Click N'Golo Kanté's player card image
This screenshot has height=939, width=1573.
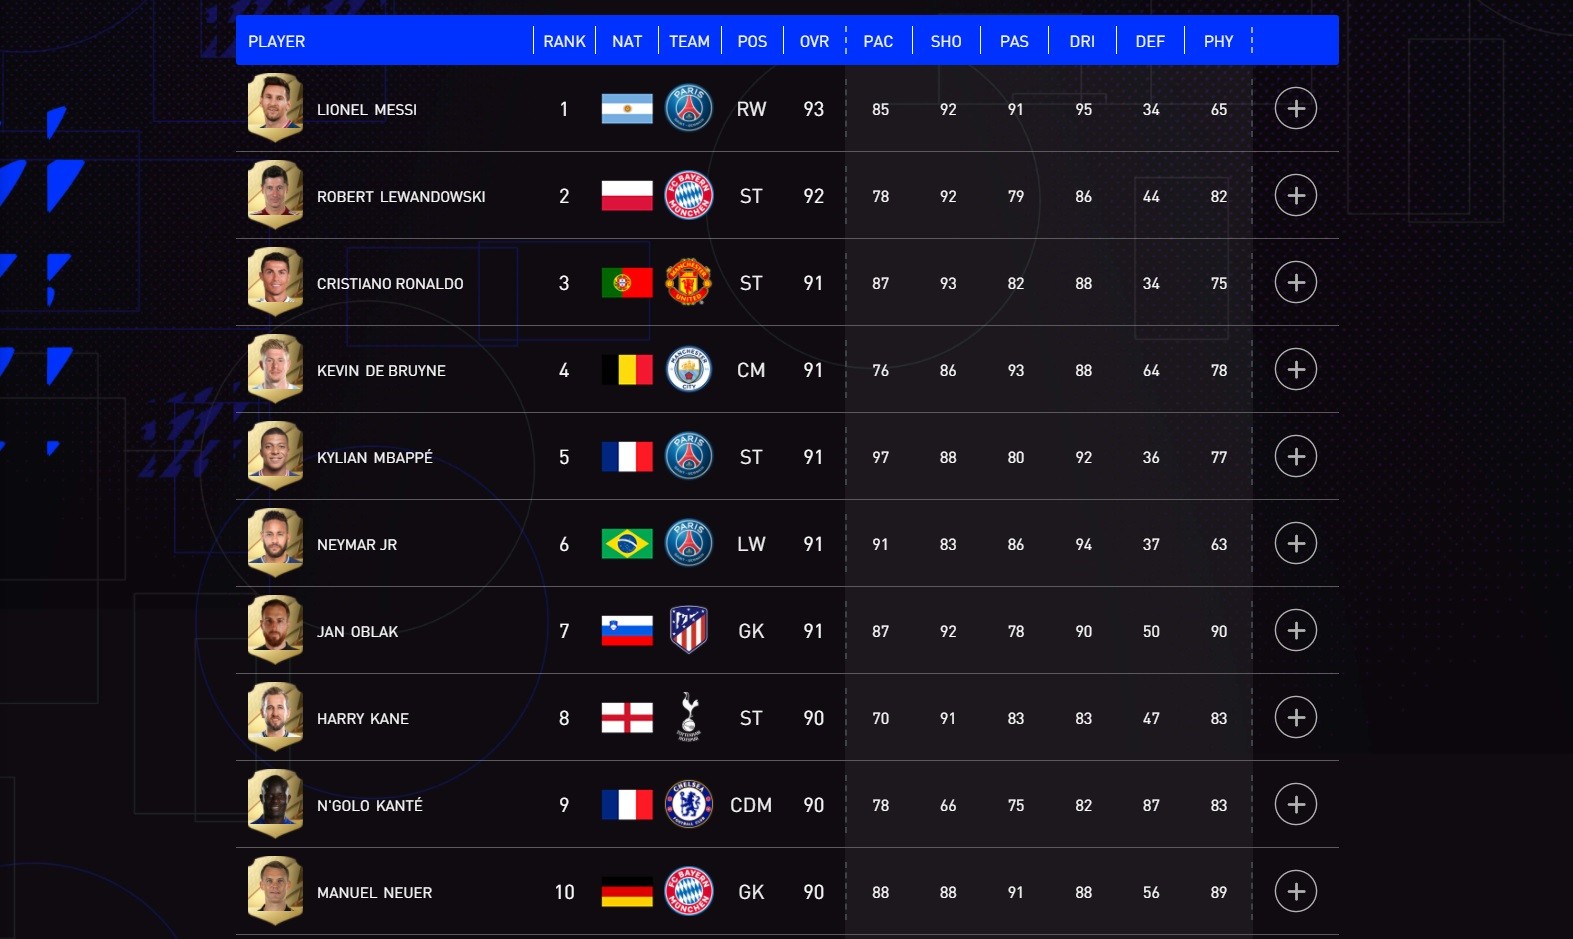[275, 804]
